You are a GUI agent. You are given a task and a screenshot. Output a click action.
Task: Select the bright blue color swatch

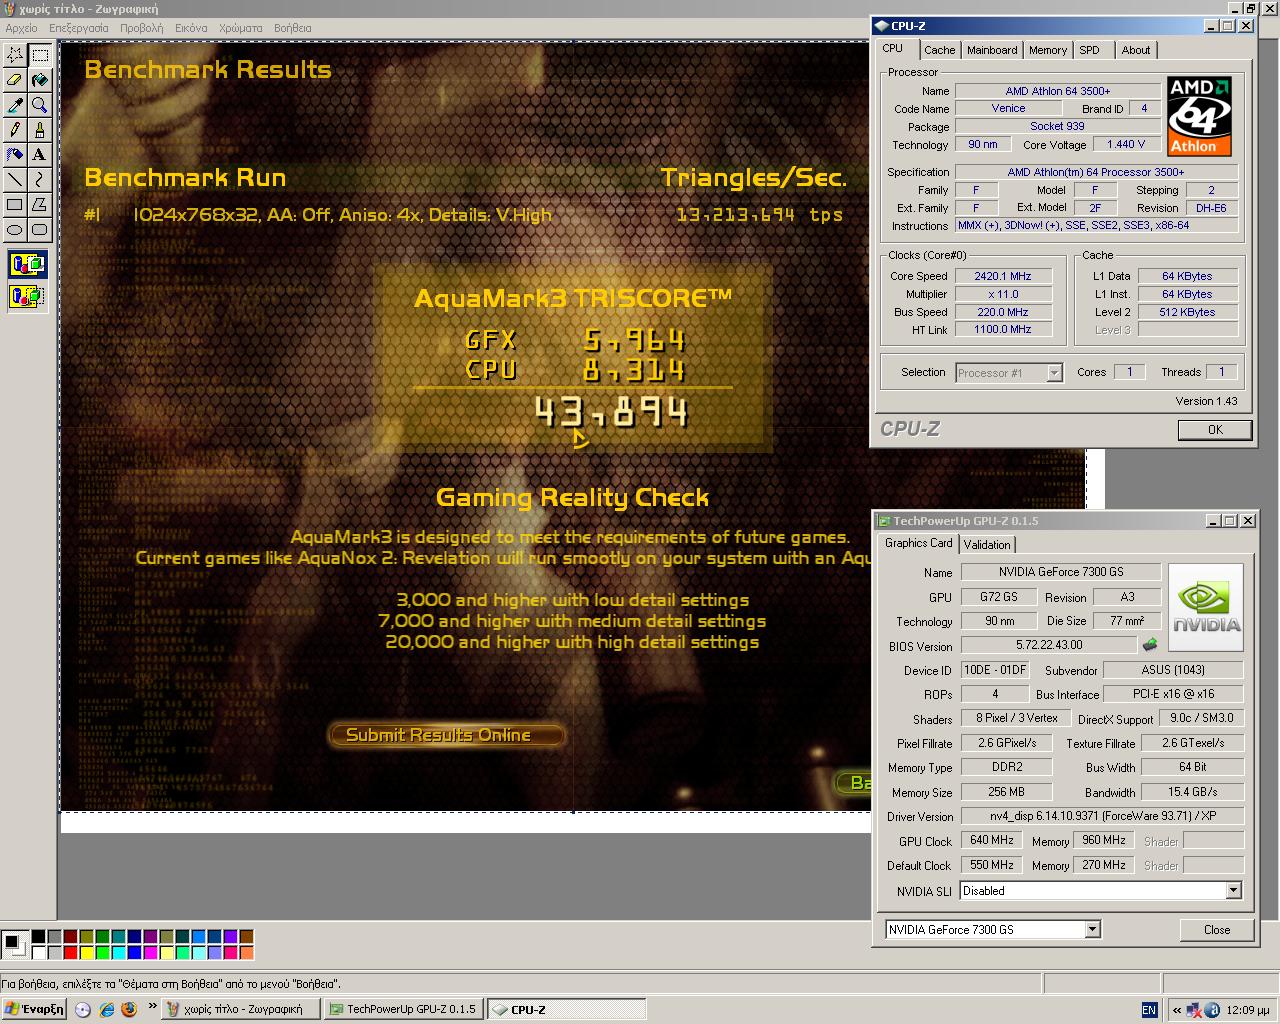pos(134,951)
